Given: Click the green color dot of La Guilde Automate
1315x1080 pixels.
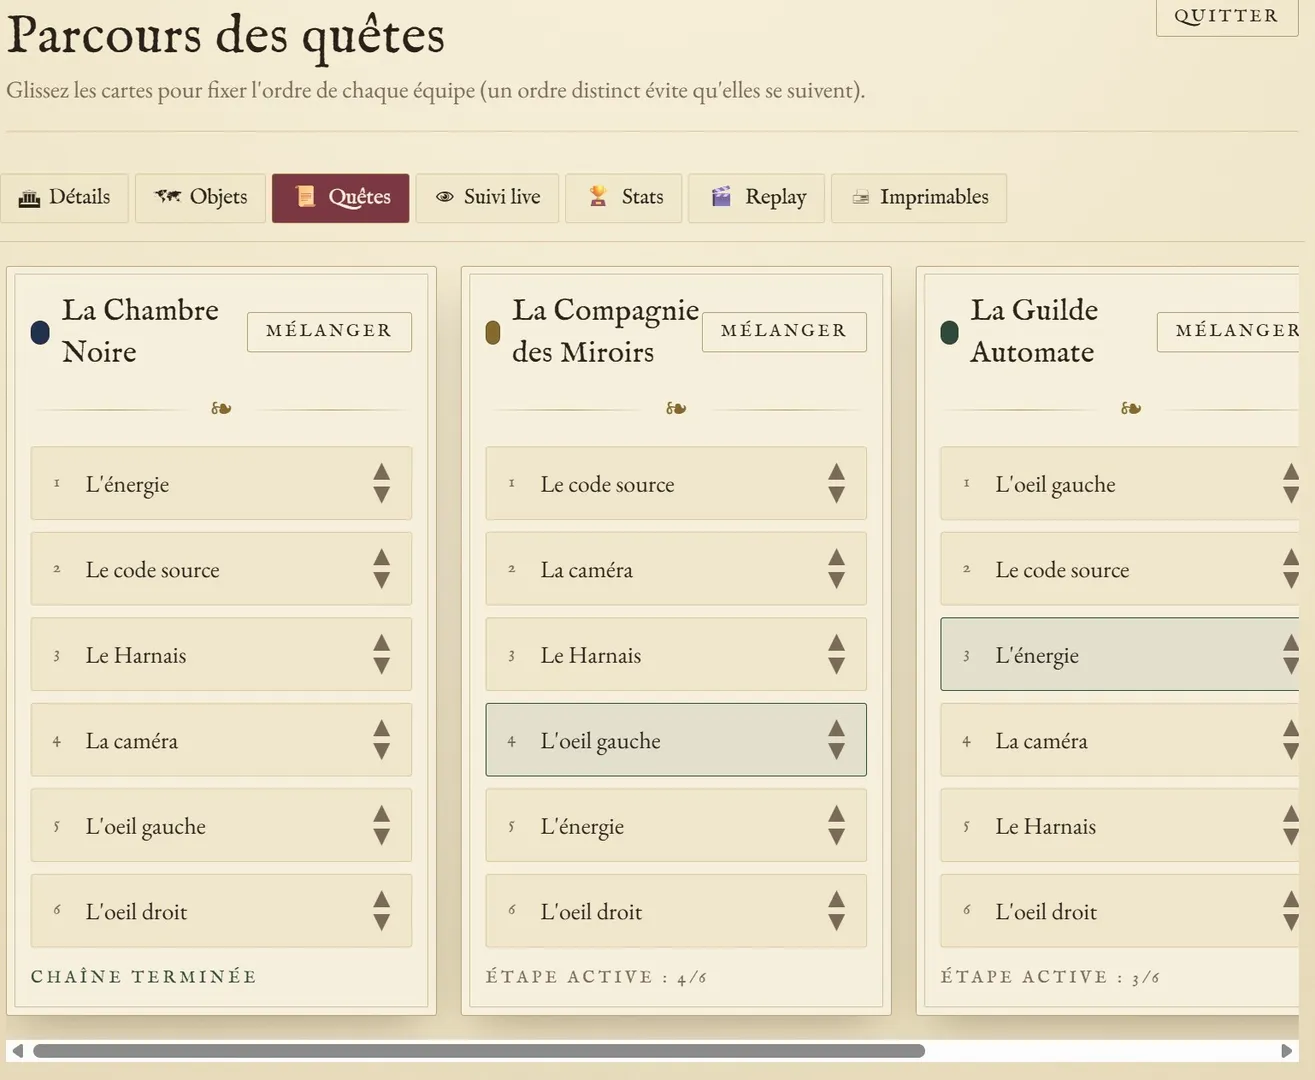Looking at the screenshot, I should tap(950, 332).
